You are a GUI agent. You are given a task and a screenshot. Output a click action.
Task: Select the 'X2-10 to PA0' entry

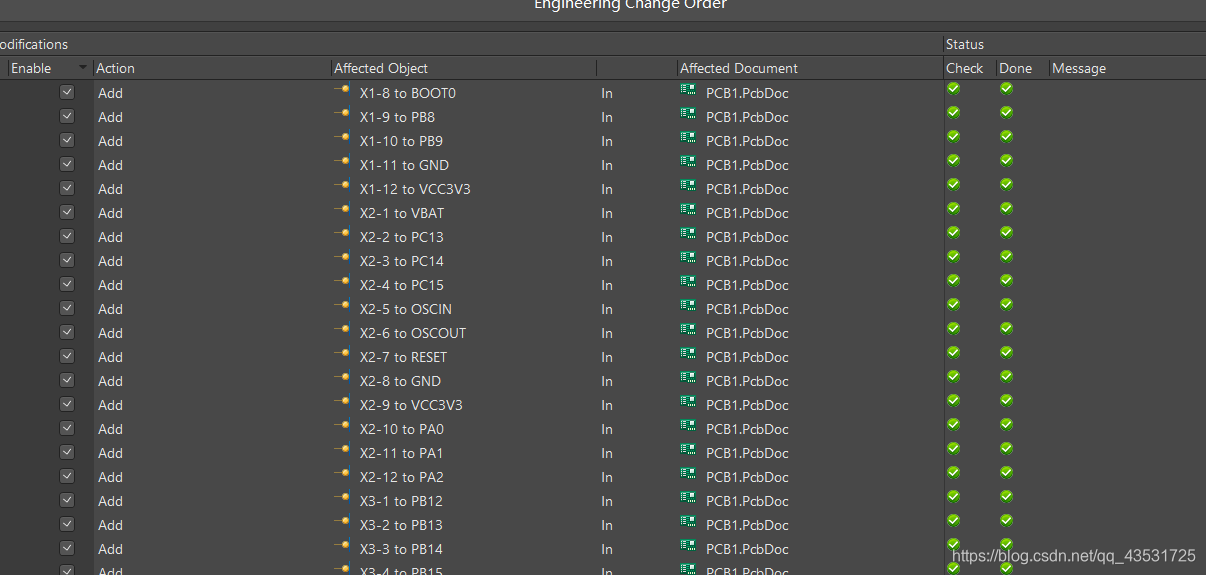(x=402, y=429)
